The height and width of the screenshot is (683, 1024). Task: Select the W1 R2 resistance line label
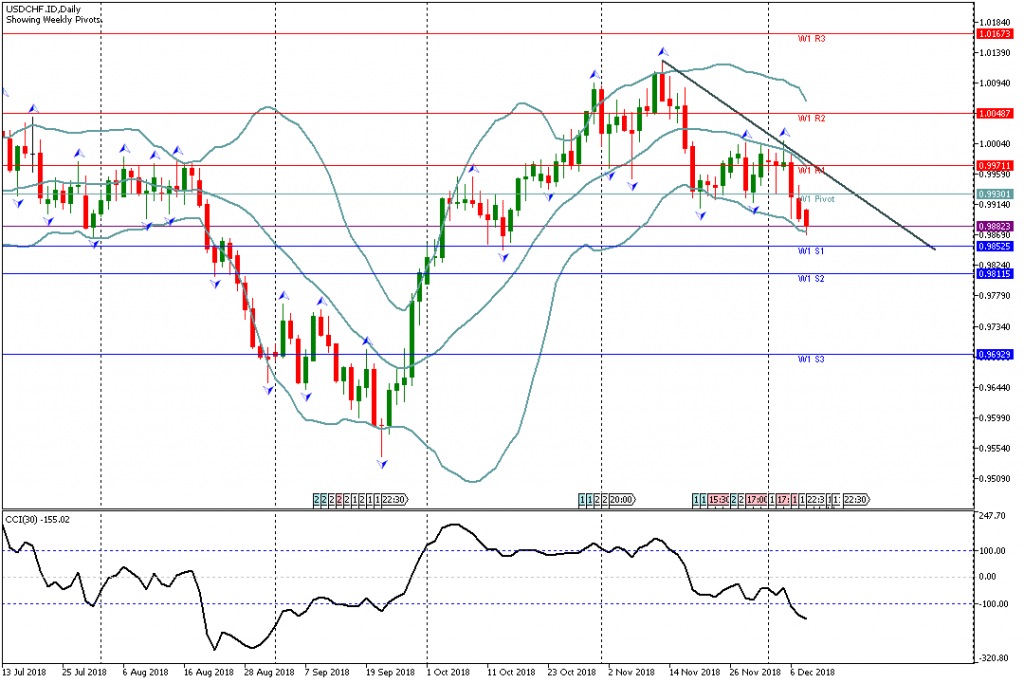tap(811, 119)
